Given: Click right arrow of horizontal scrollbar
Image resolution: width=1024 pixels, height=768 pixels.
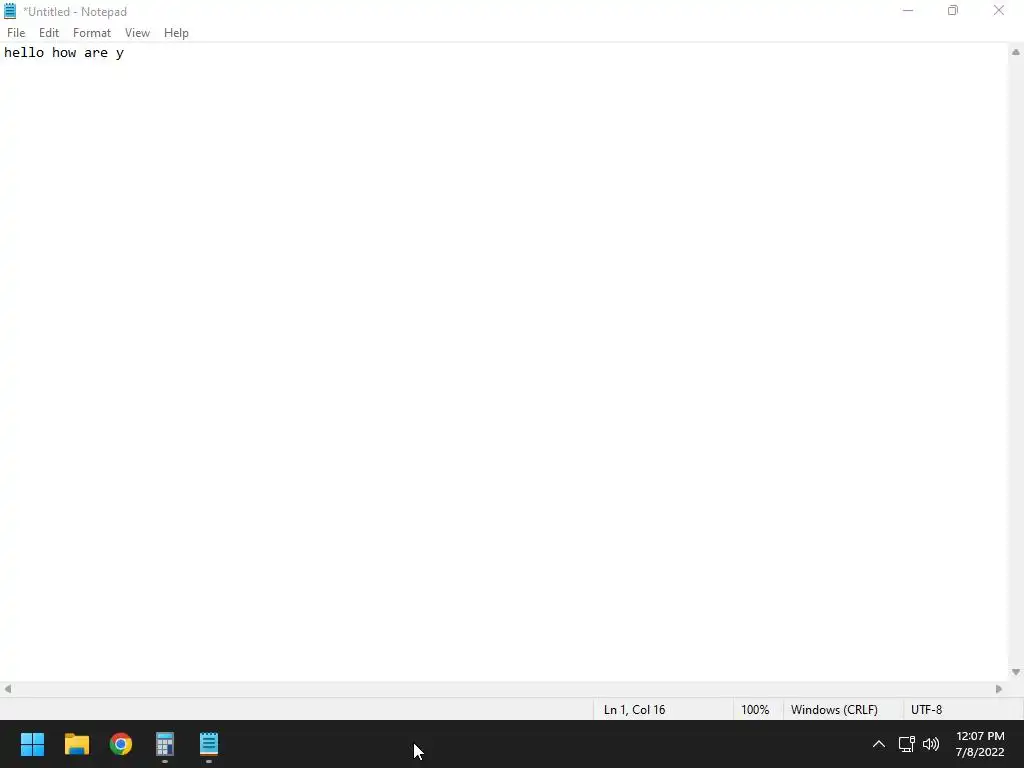Looking at the screenshot, I should (999, 689).
